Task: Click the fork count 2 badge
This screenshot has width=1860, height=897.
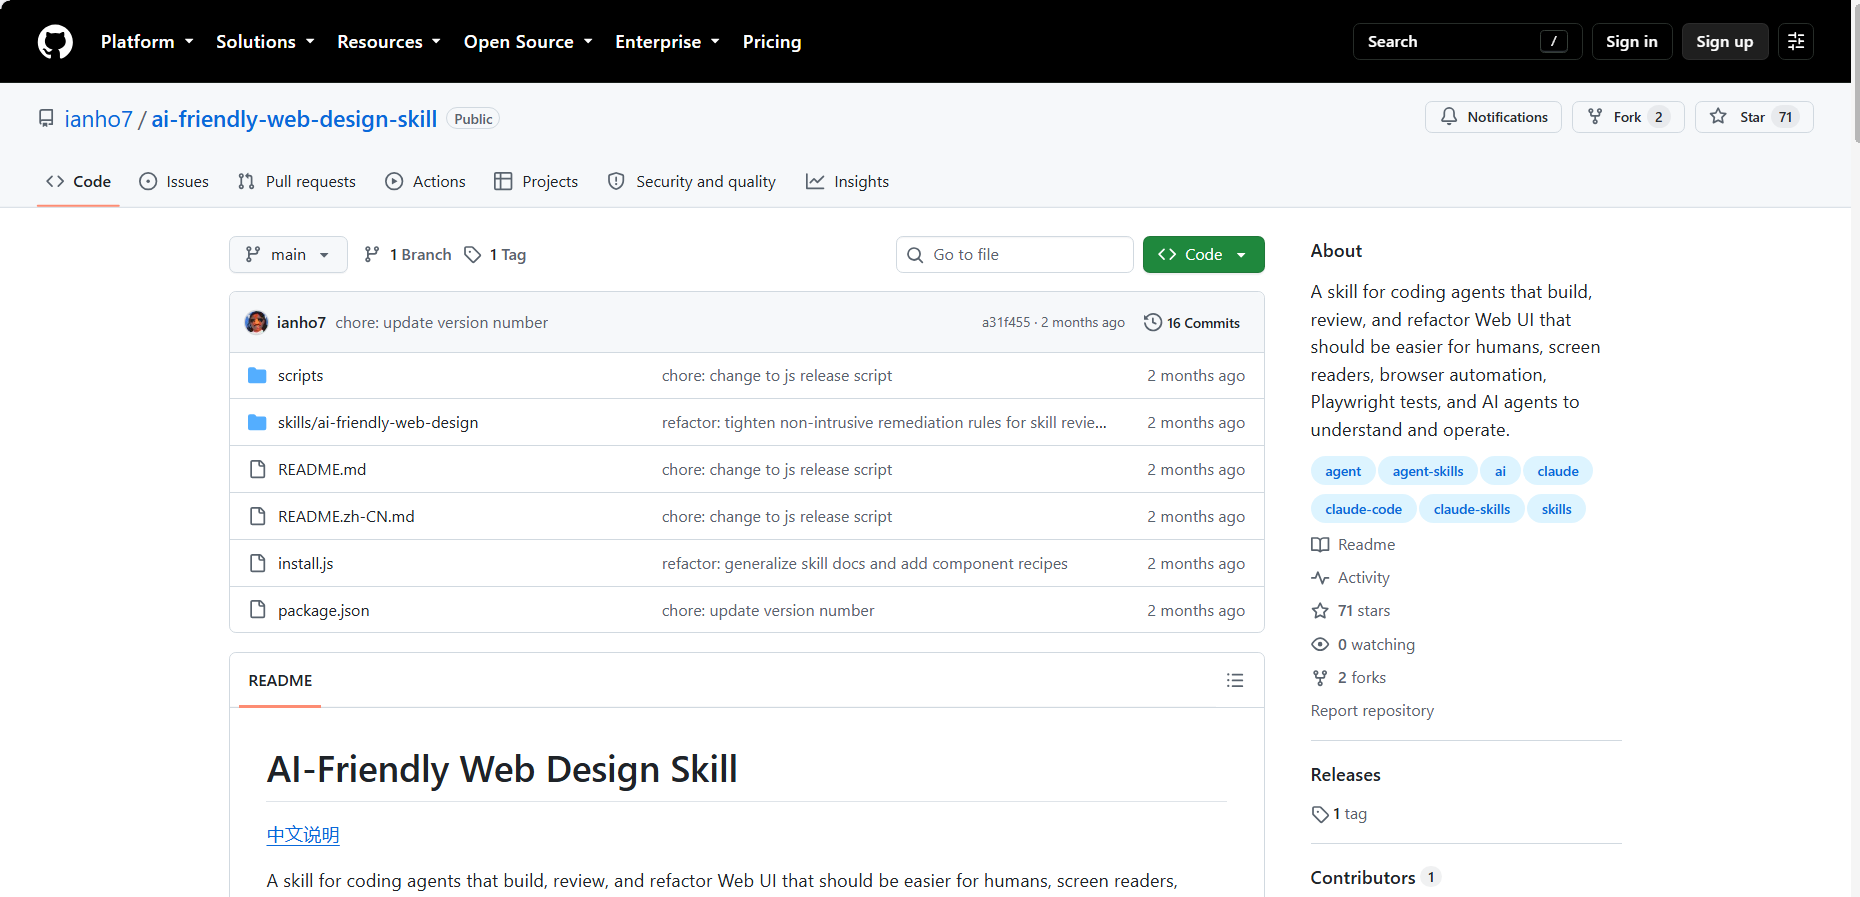Action: coord(1658,117)
